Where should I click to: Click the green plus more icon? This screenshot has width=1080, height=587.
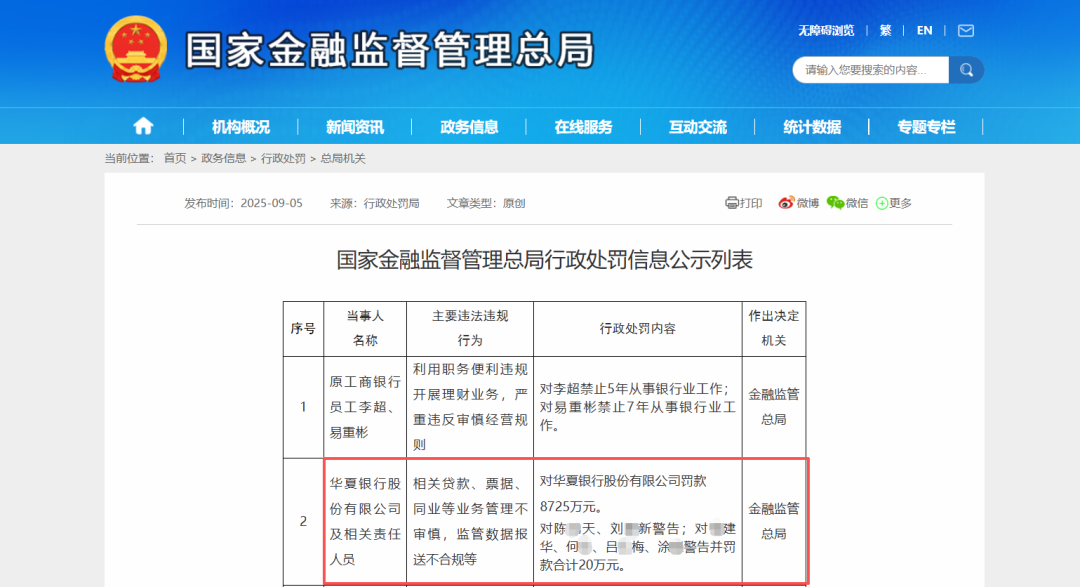coord(882,203)
